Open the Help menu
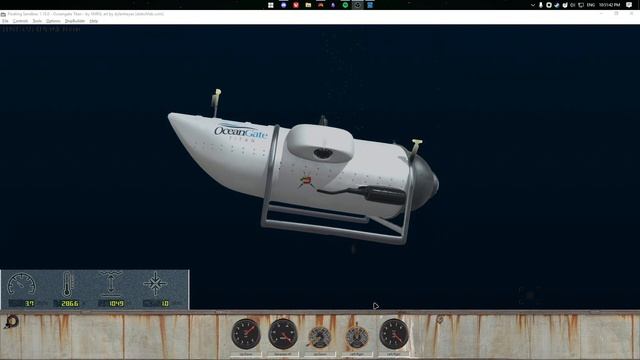 point(93,21)
